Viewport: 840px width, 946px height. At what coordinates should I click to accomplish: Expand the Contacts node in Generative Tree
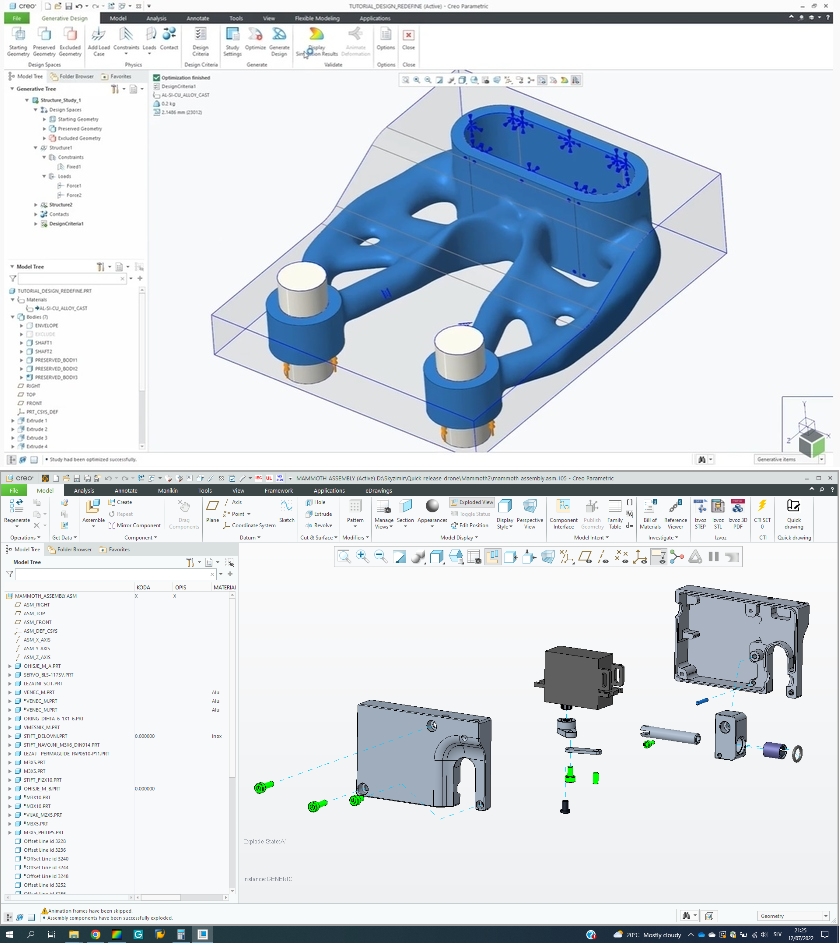36,214
